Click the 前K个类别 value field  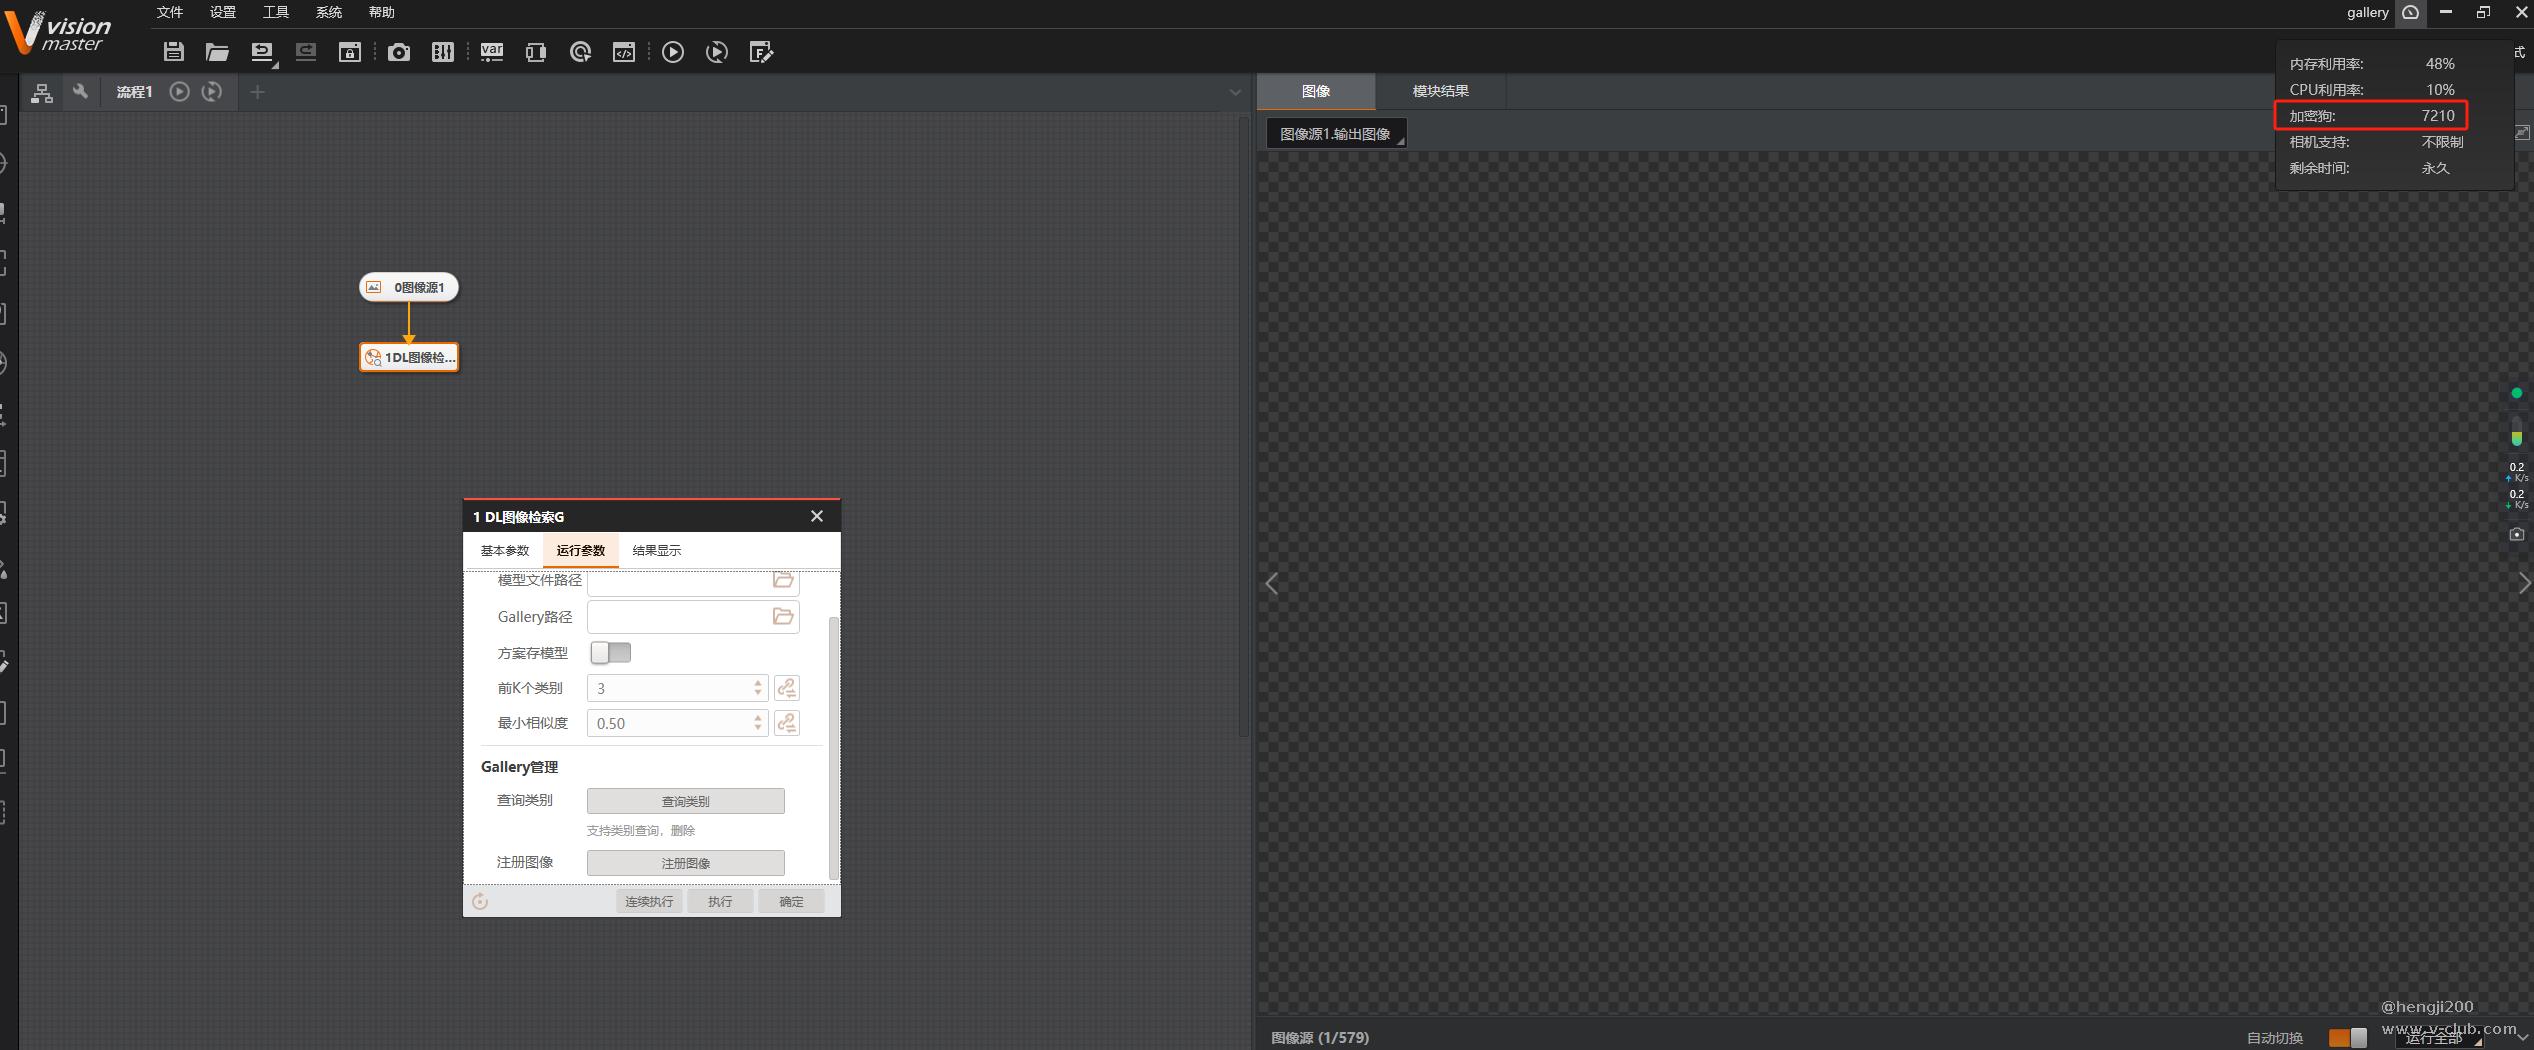670,688
